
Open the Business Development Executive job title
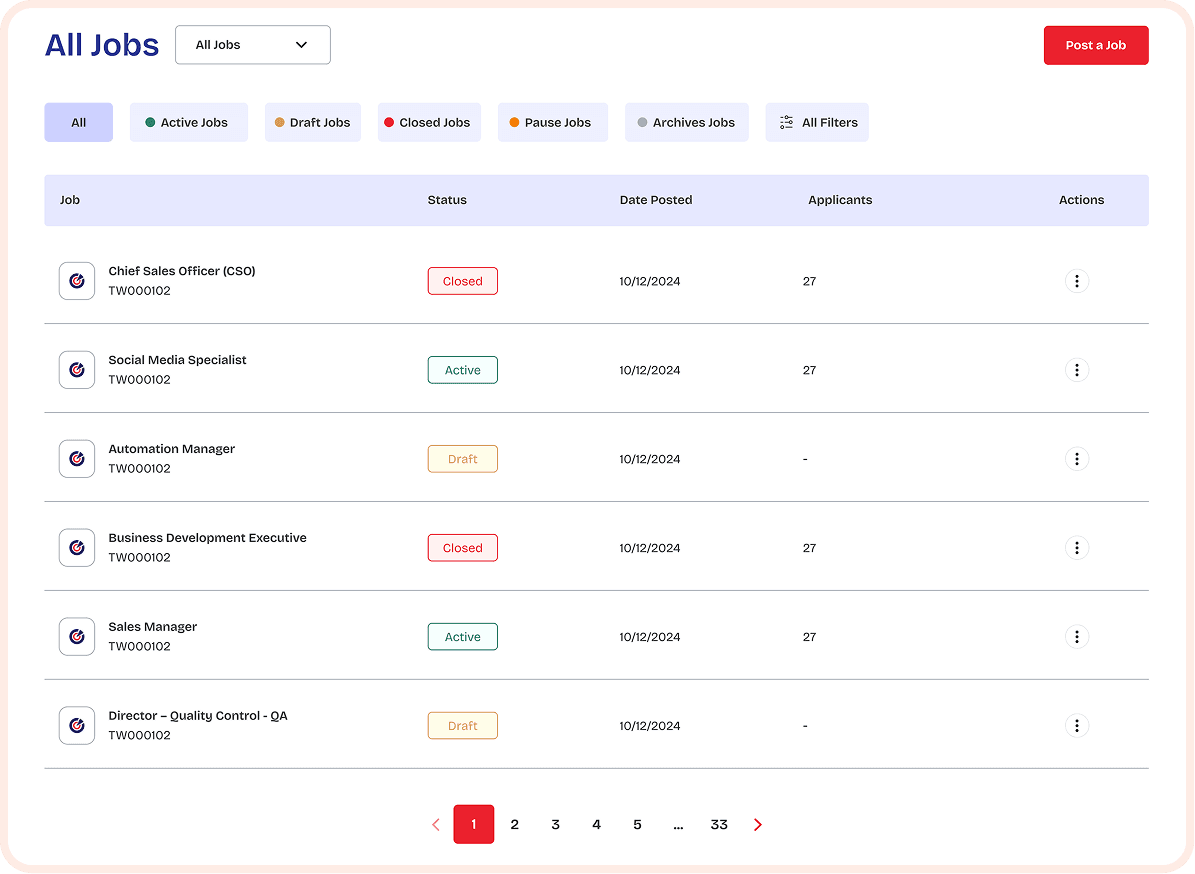[x=207, y=538]
